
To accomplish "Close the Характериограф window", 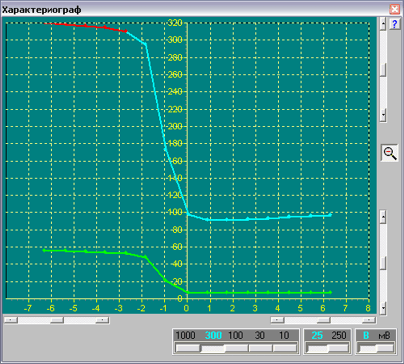I will [395, 9].
